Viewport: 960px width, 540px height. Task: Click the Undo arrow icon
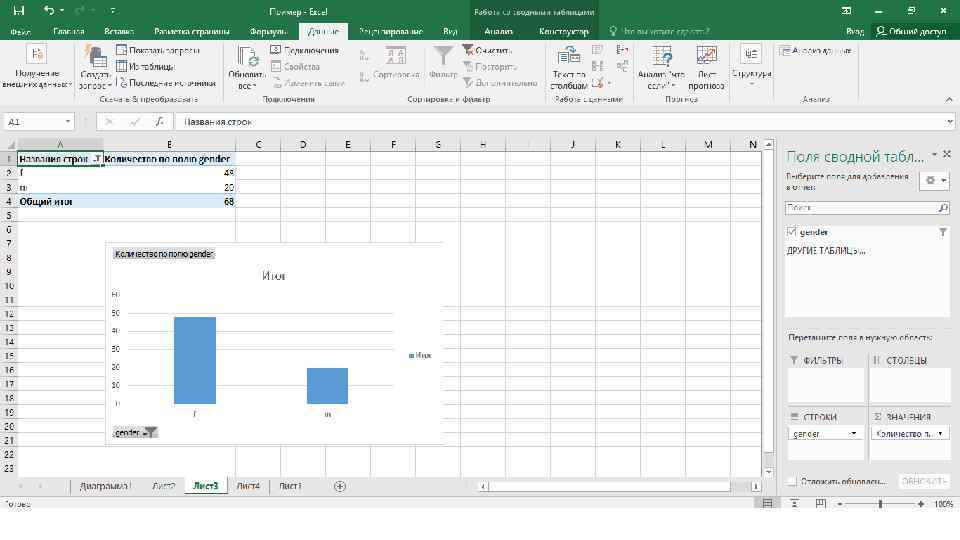point(49,10)
